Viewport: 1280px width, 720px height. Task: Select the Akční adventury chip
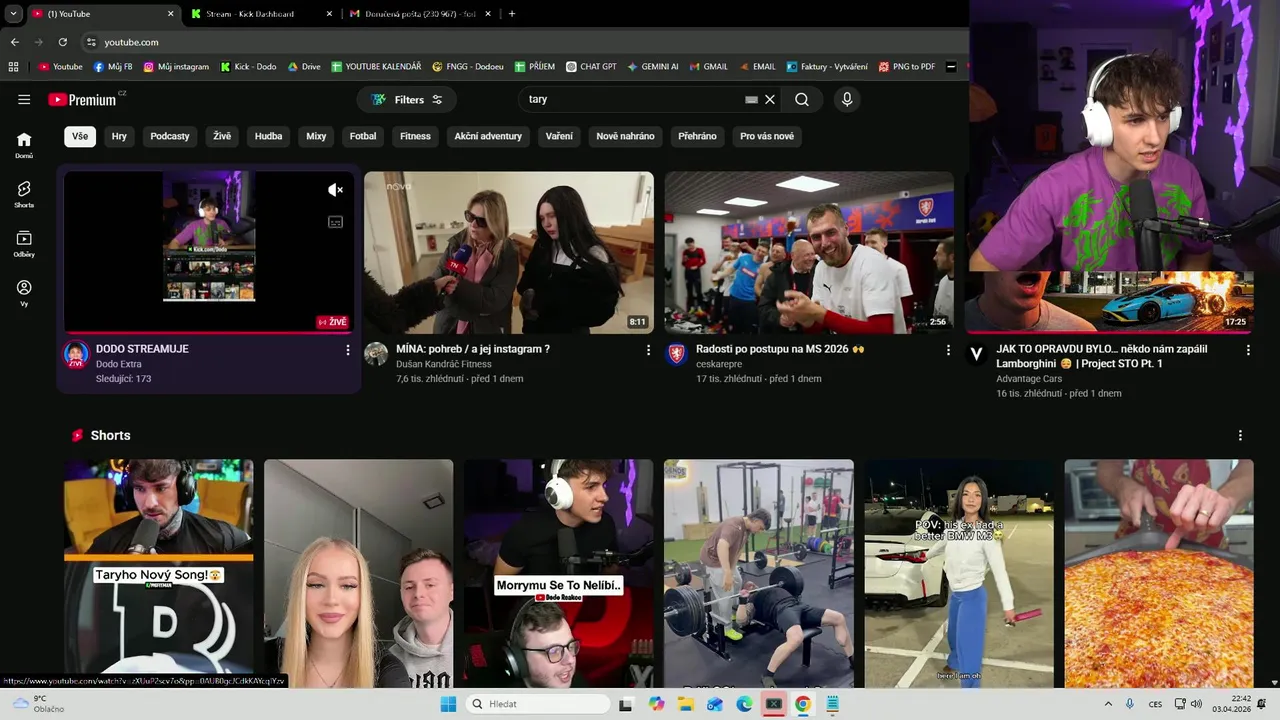[x=488, y=136]
